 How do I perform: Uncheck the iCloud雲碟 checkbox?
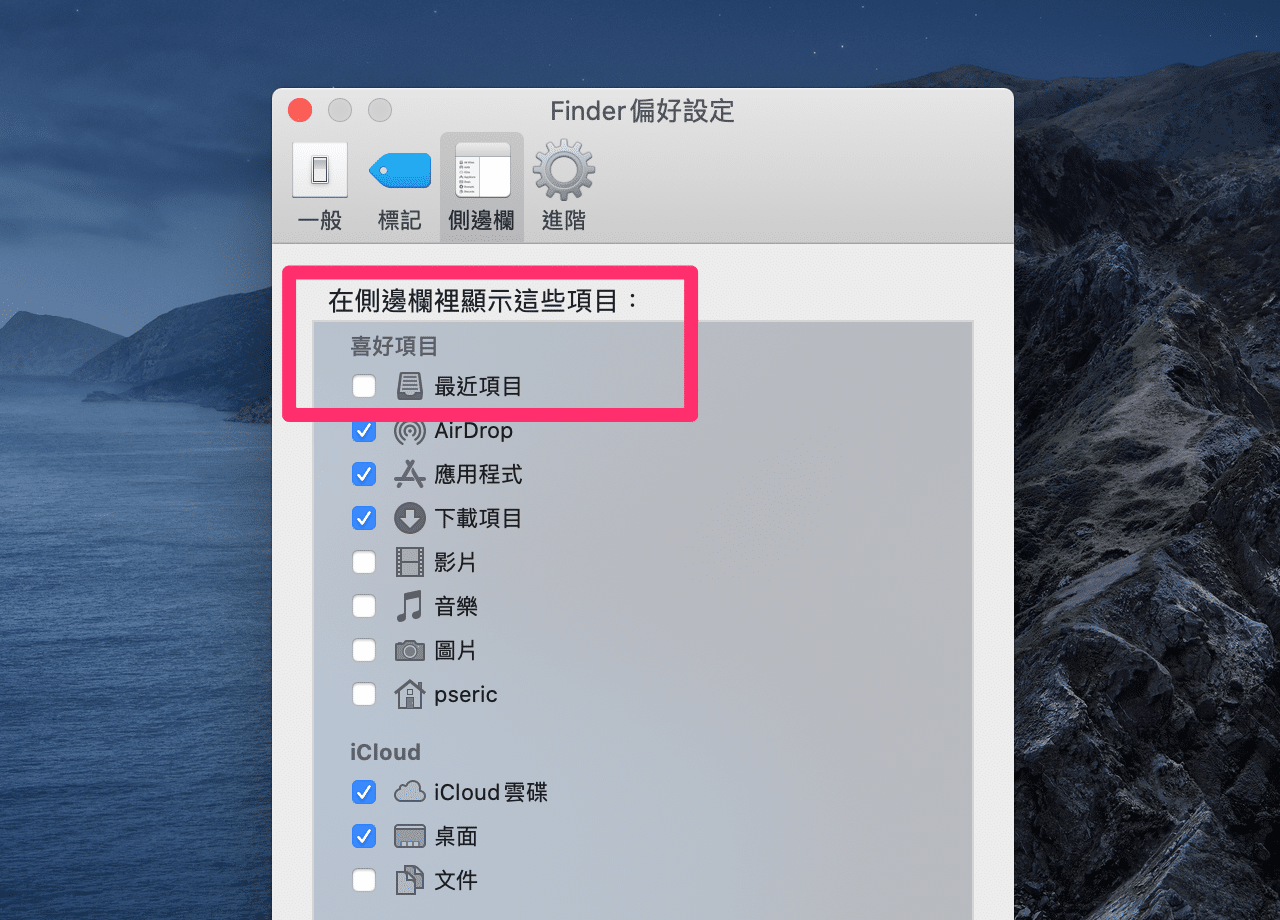(x=364, y=792)
